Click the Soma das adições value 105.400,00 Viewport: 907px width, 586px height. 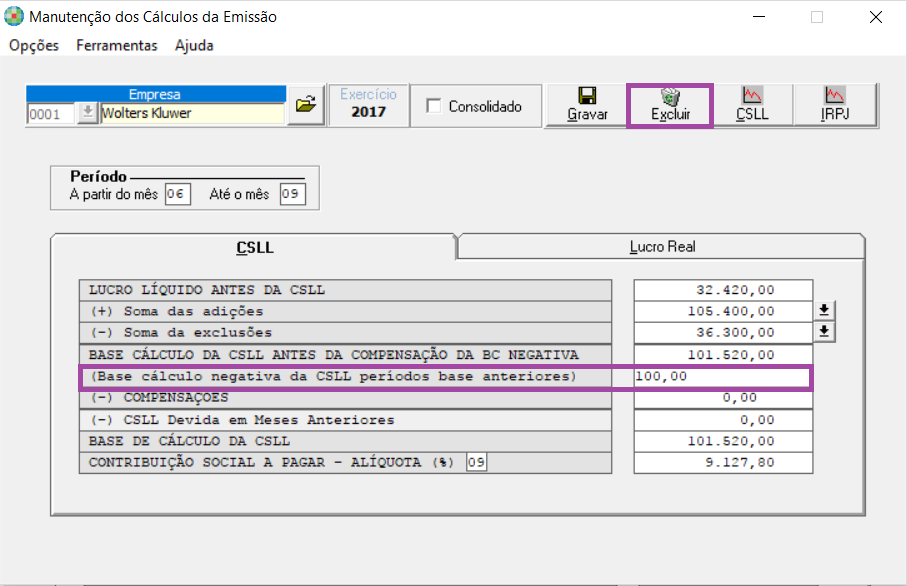click(x=723, y=311)
